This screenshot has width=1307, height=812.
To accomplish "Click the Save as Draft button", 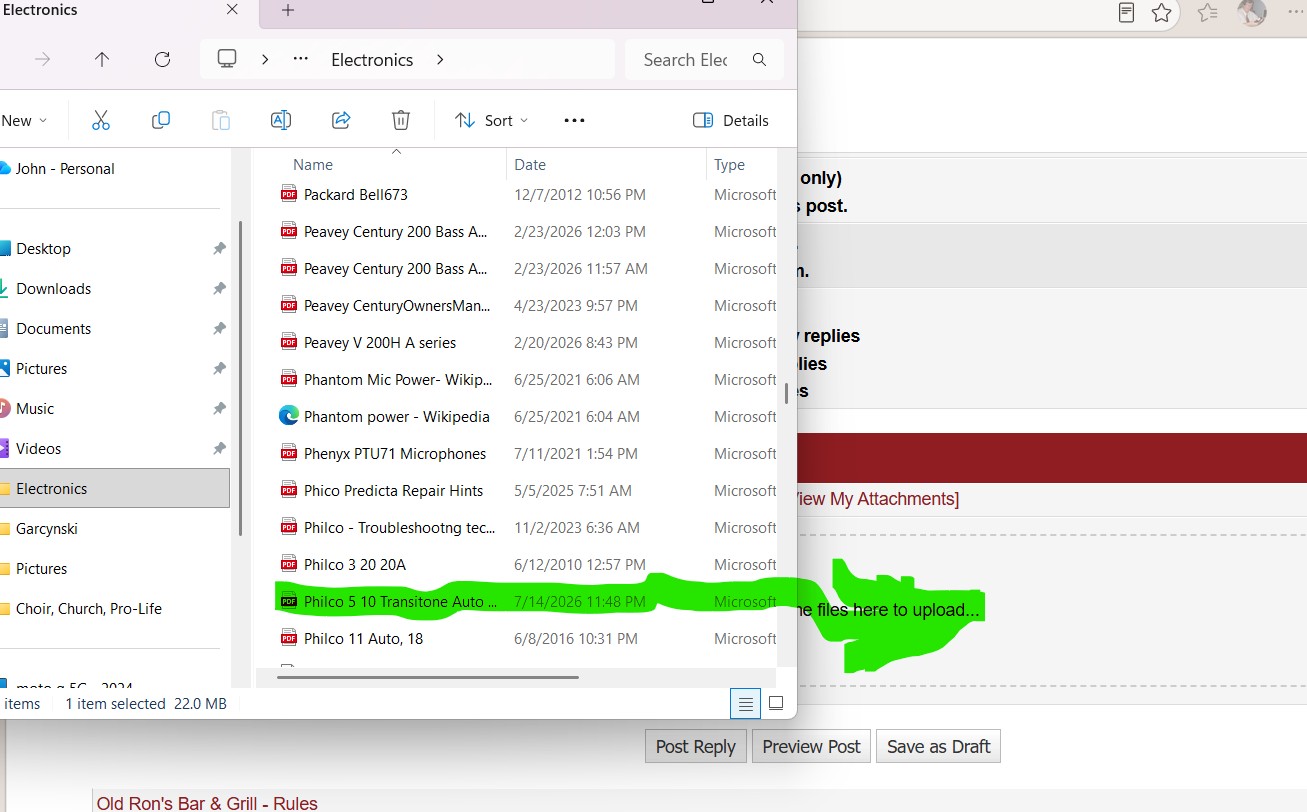I will tap(938, 747).
